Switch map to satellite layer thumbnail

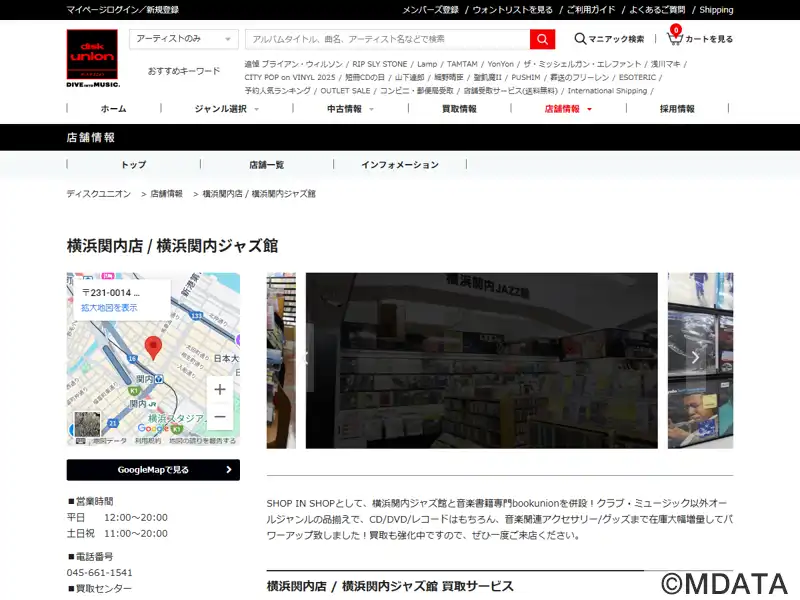pos(87,424)
